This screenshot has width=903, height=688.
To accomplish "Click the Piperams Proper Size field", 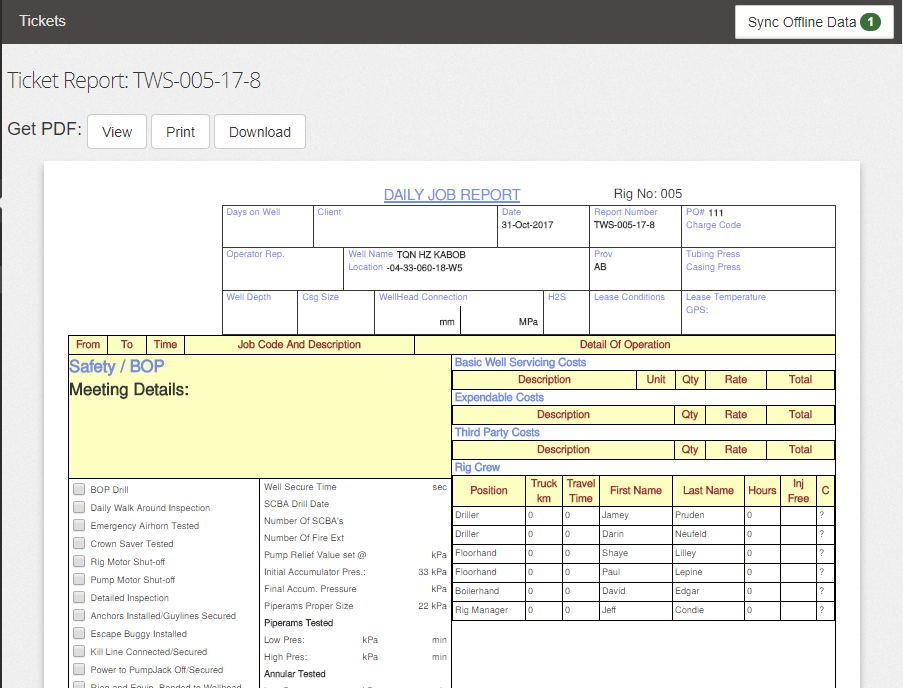I will pyautogui.click(x=355, y=606).
